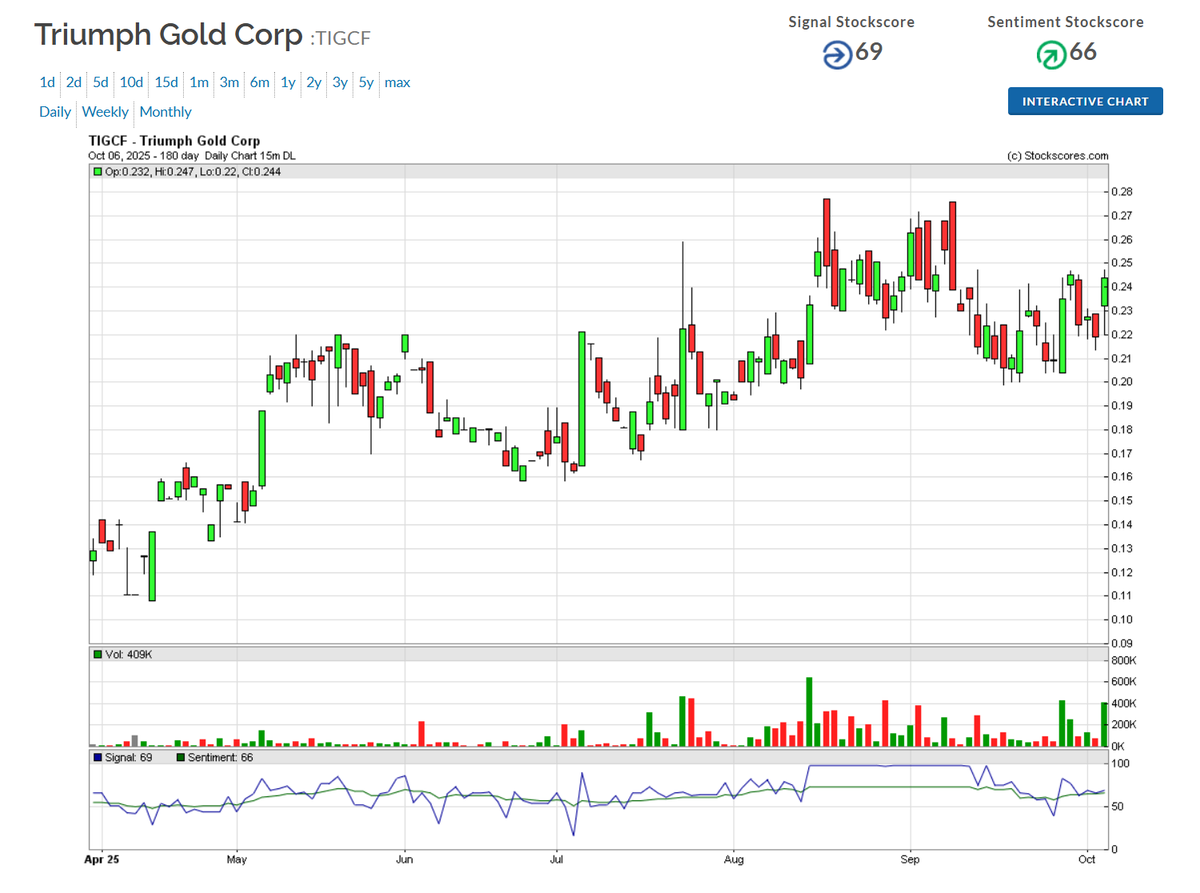Switch to Daily chart interval

coord(55,112)
